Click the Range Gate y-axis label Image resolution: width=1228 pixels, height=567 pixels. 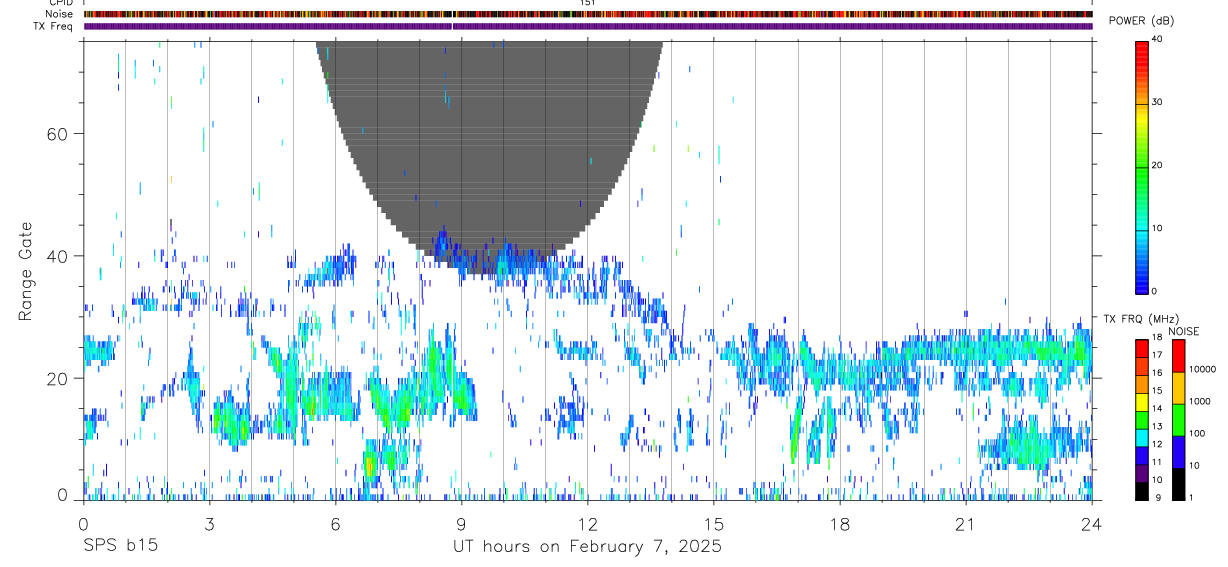(x=25, y=273)
